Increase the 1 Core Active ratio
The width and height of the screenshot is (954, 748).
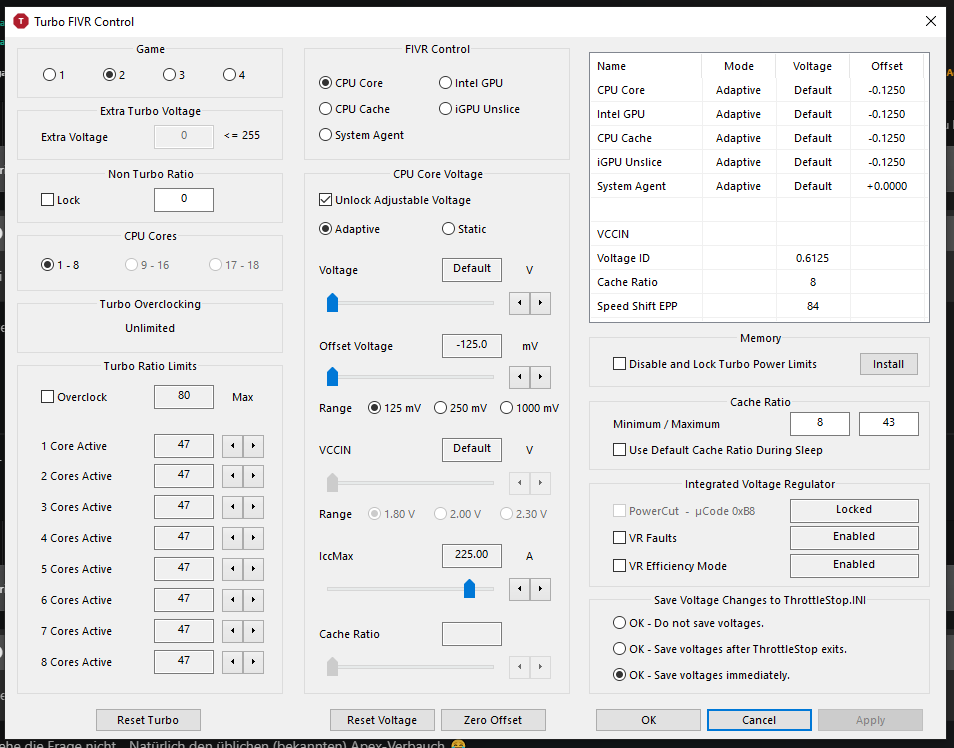point(253,446)
